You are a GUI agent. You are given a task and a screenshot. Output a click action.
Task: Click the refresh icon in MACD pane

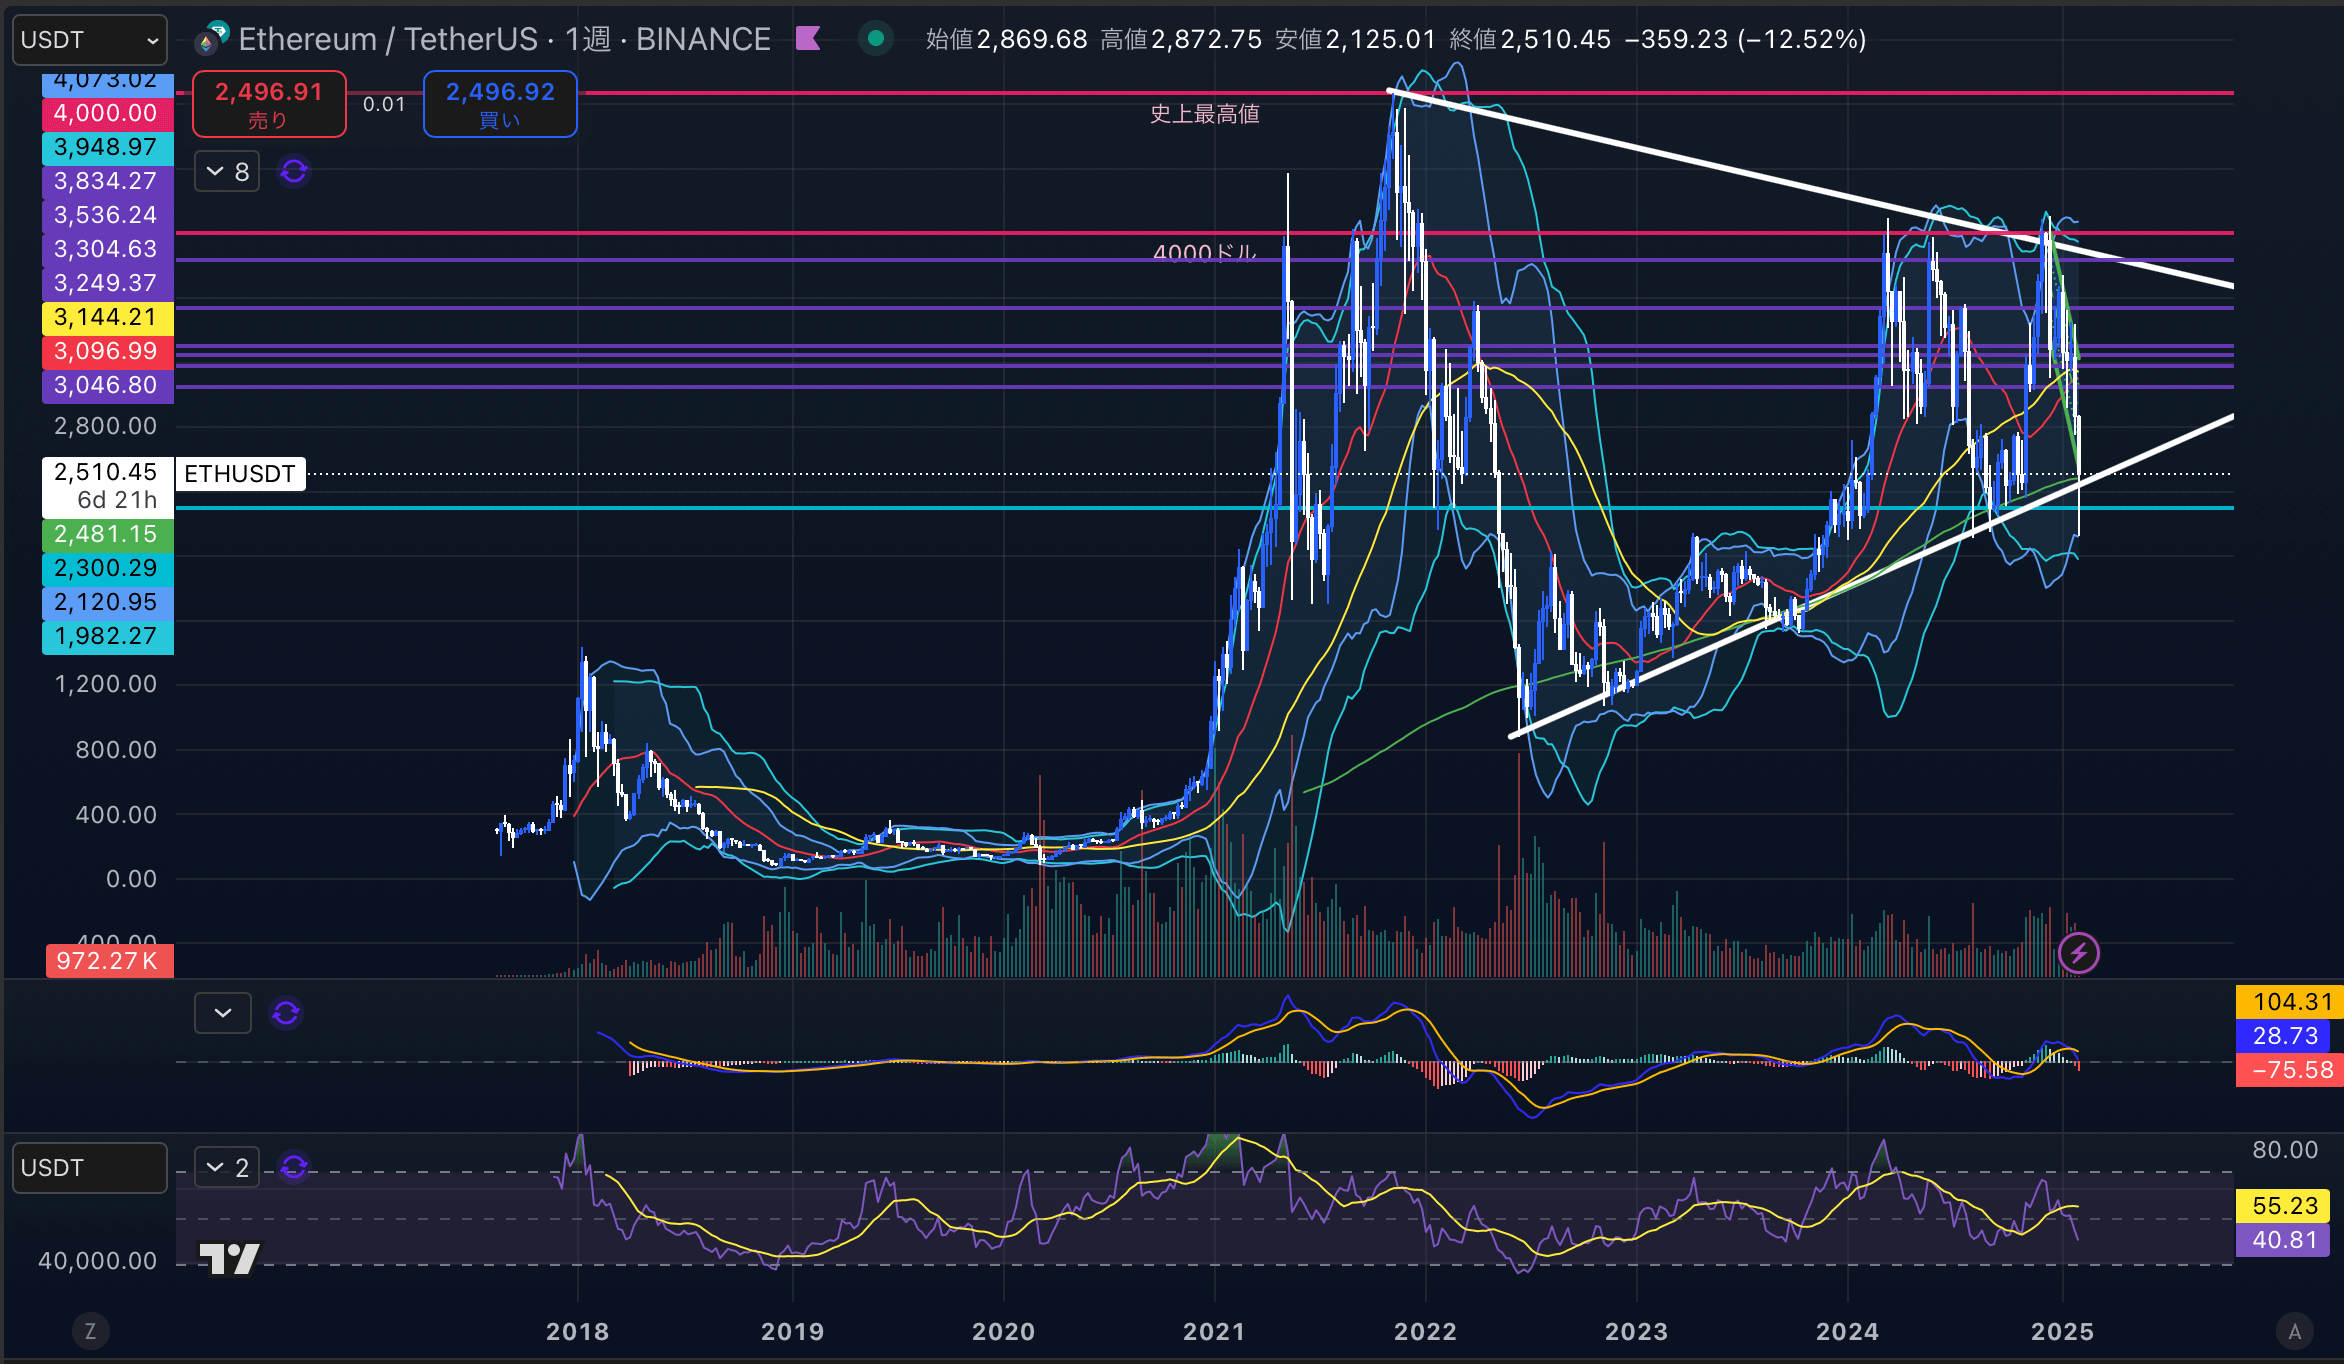click(286, 1013)
